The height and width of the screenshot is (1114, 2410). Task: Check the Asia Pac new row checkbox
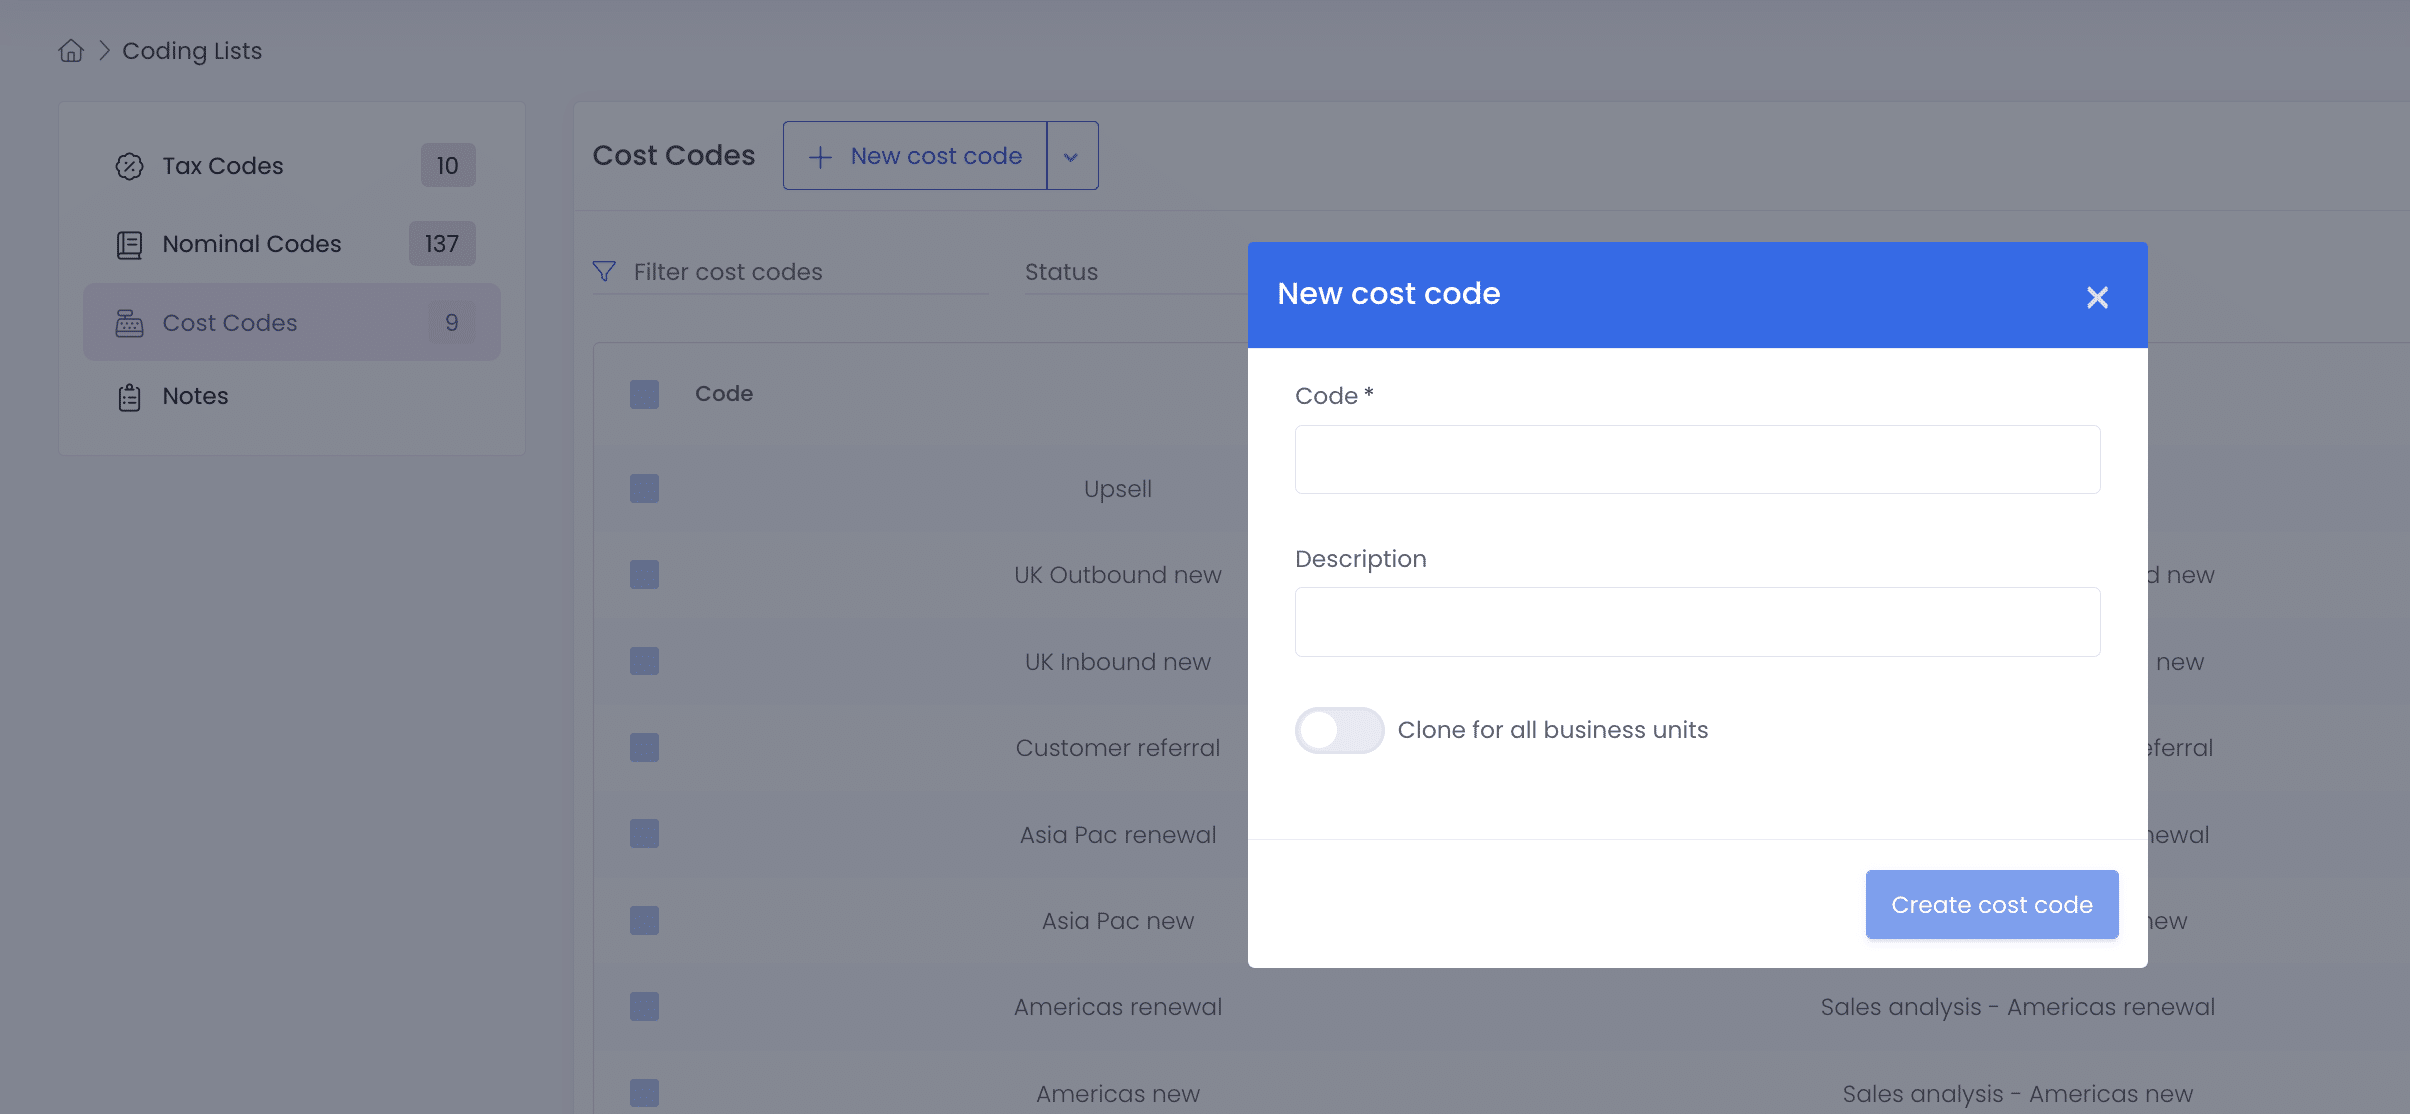pos(644,921)
